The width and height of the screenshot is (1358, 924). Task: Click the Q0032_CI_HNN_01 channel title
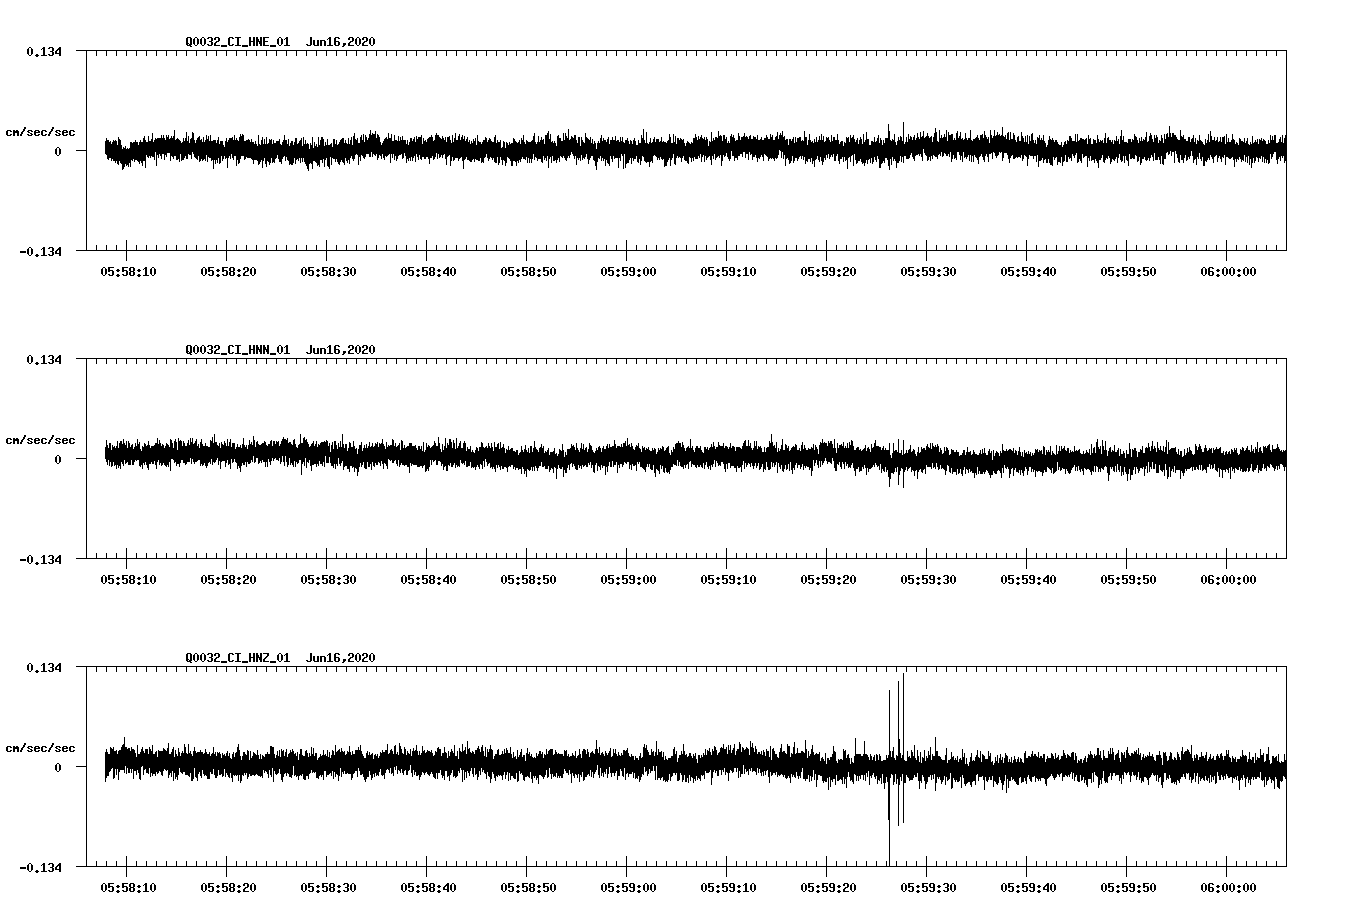click(x=237, y=350)
